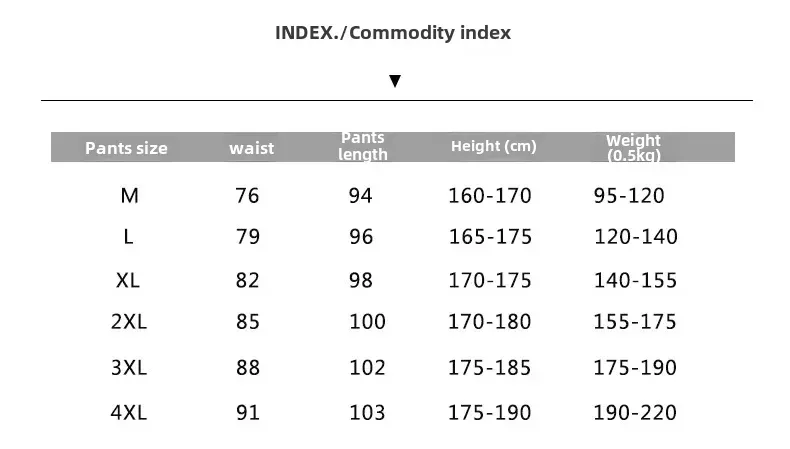Click height range 165-175 in L row
790x449 pixels.
tap(490, 236)
